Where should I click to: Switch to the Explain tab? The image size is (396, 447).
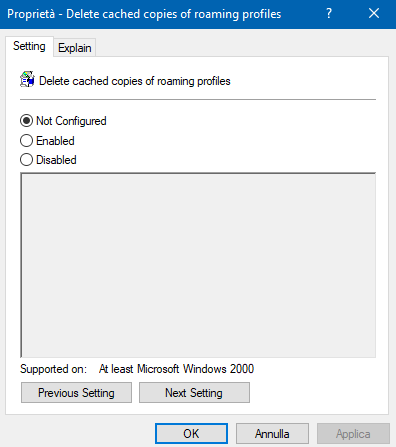point(75,48)
